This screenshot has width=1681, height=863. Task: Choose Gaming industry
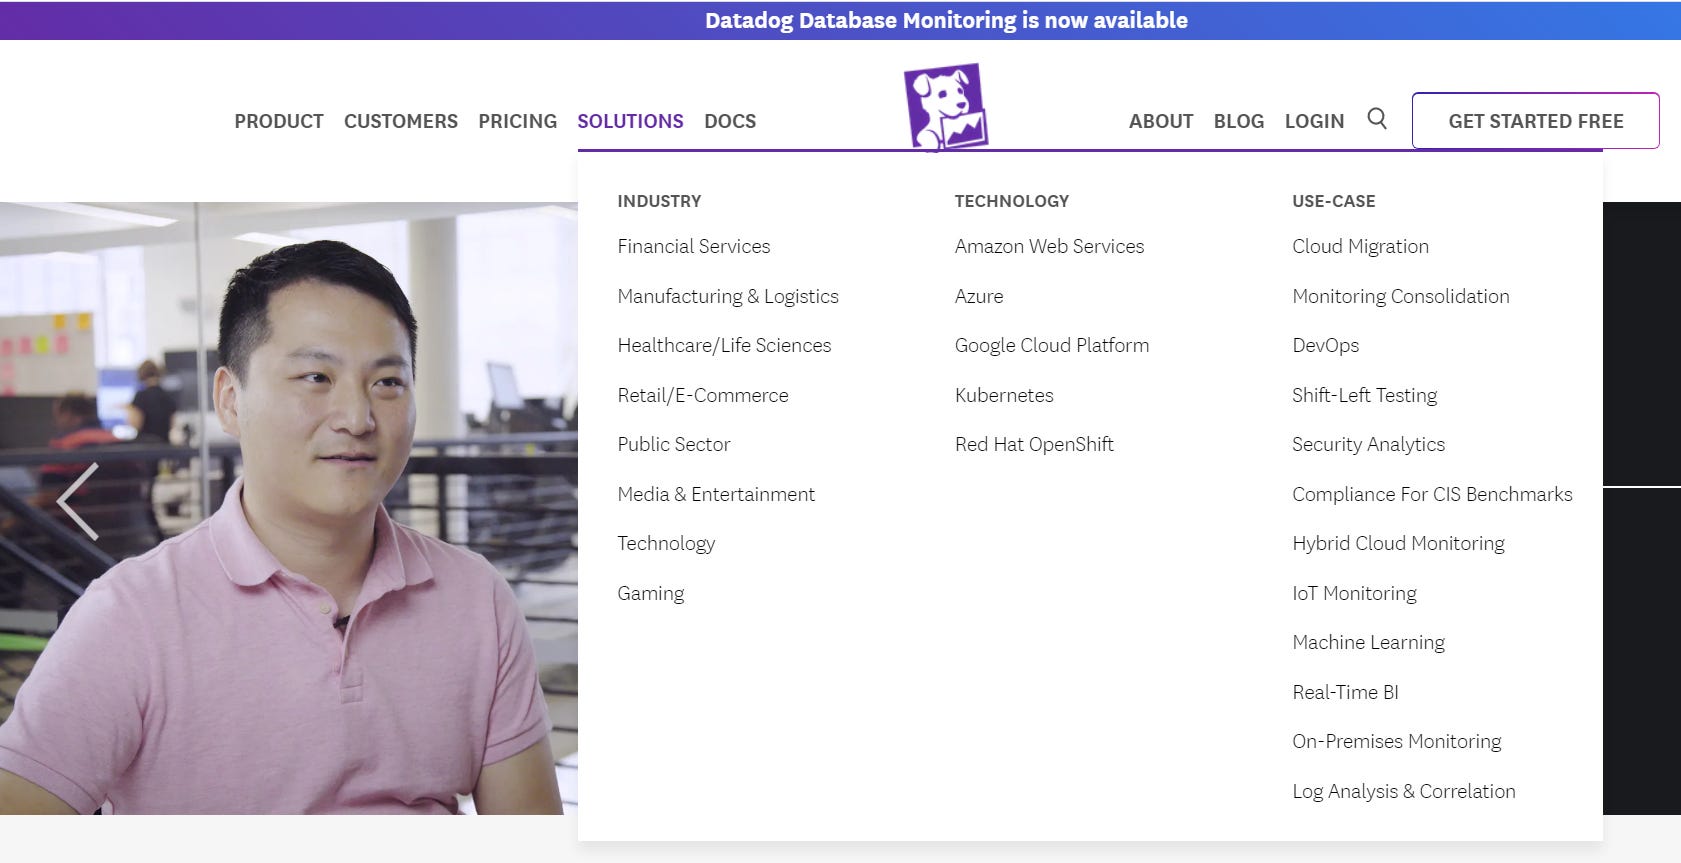(x=651, y=593)
